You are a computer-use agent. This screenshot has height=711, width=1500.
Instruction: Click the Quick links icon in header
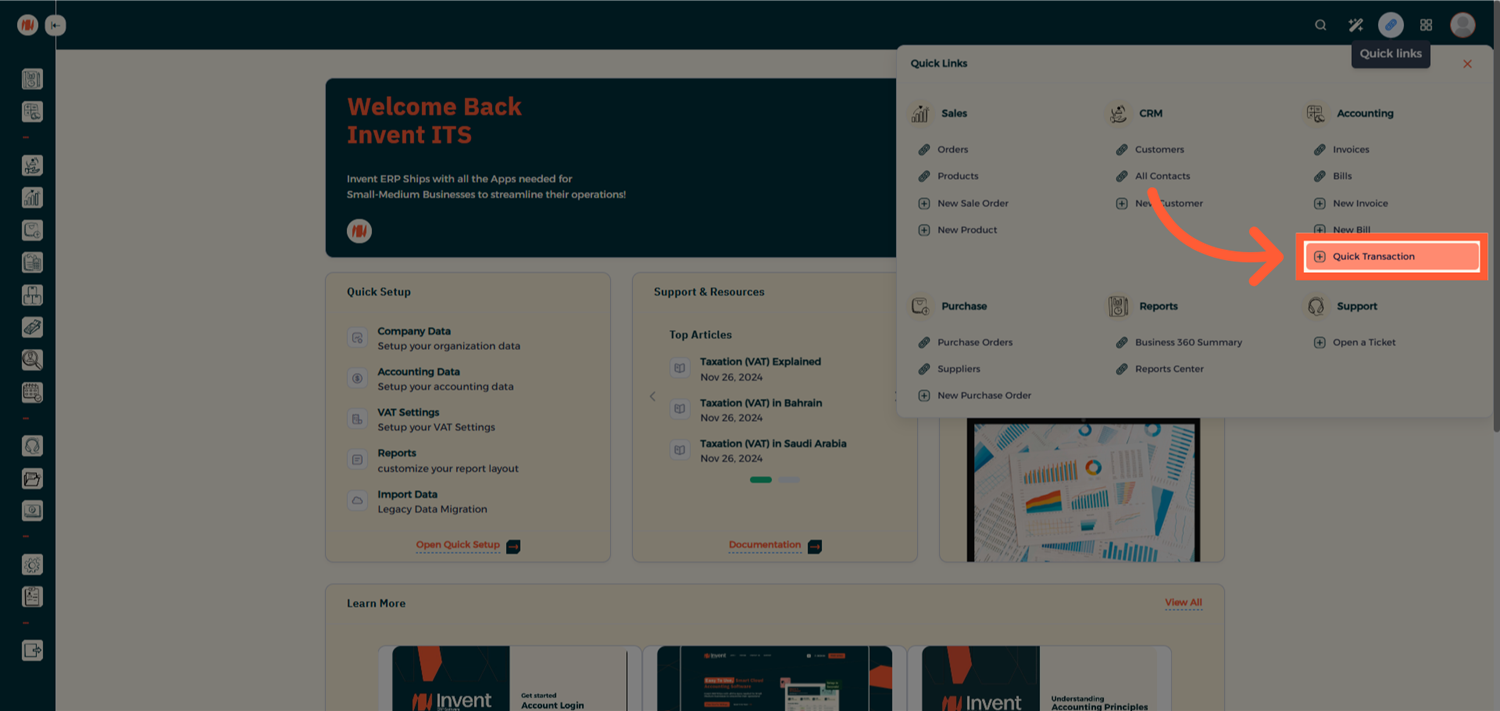(x=1390, y=25)
